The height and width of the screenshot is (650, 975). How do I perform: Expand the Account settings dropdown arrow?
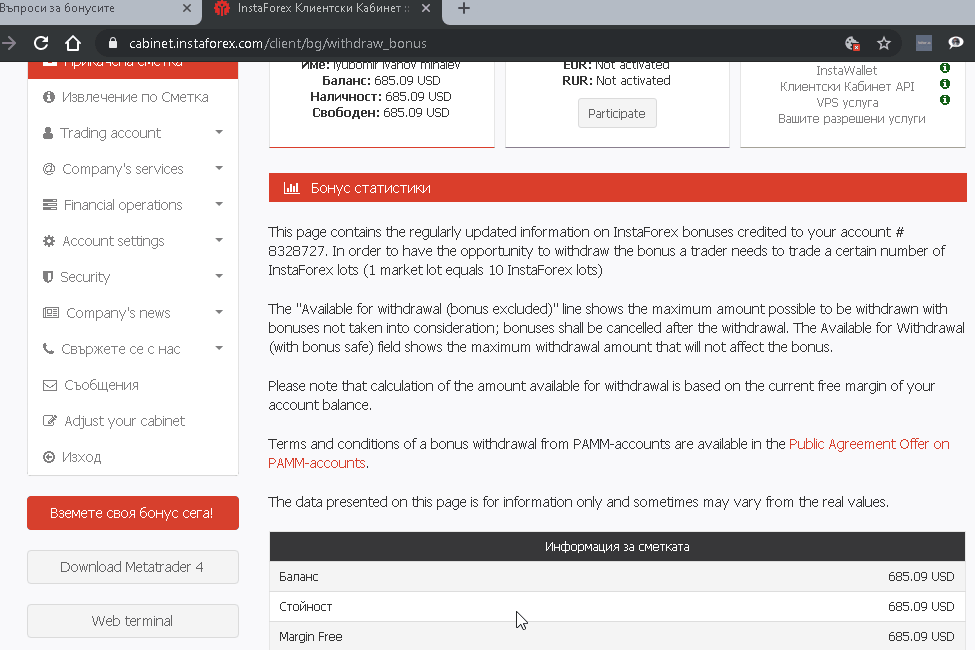tap(219, 240)
